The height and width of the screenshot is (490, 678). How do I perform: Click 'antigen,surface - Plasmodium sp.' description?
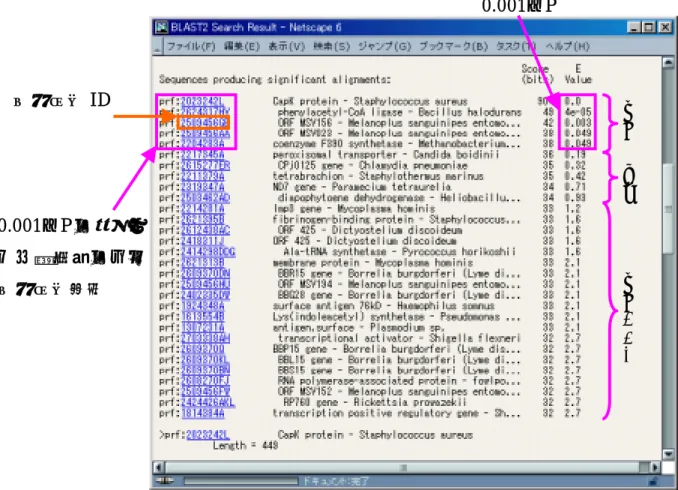[x=359, y=327]
